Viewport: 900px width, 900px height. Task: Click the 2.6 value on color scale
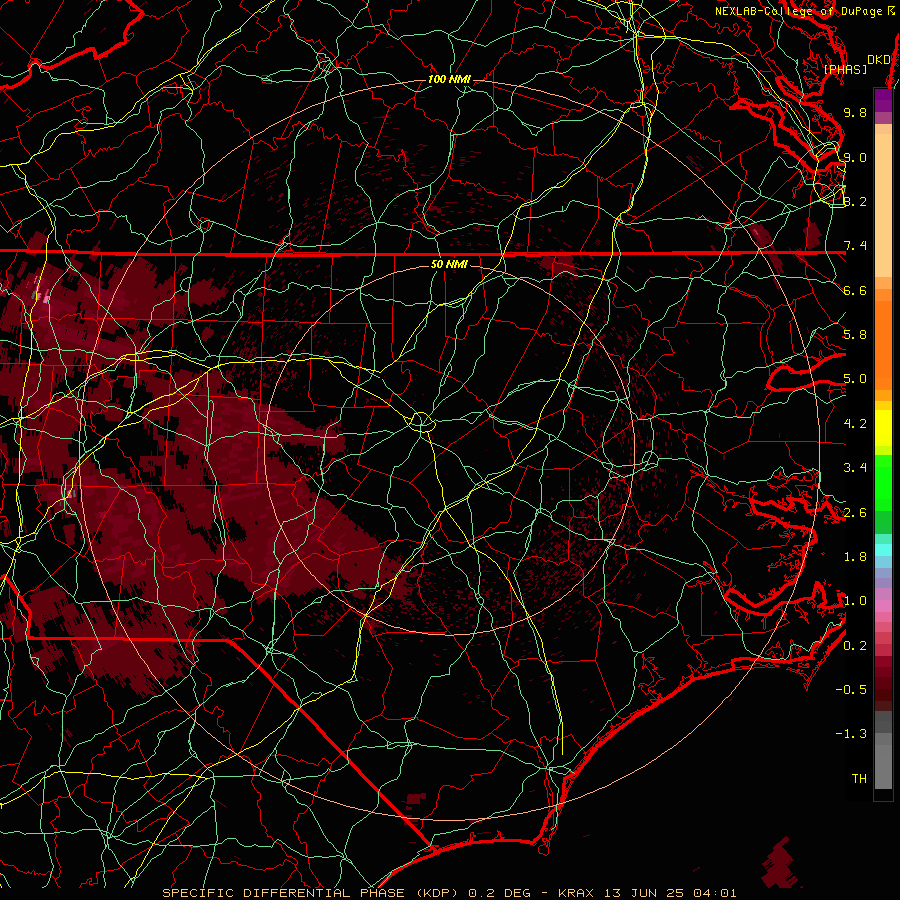(x=855, y=513)
